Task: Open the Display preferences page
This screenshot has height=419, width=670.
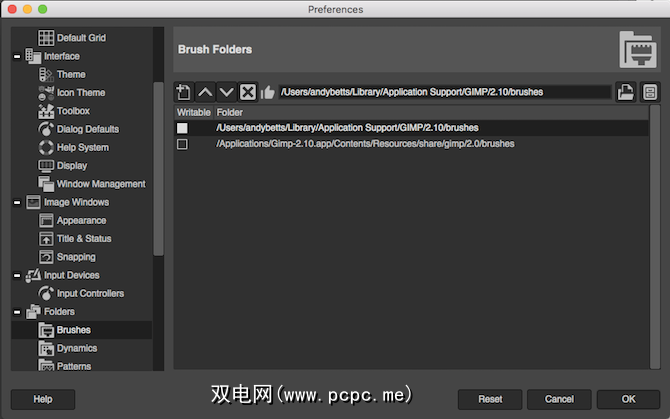Action: point(72,166)
